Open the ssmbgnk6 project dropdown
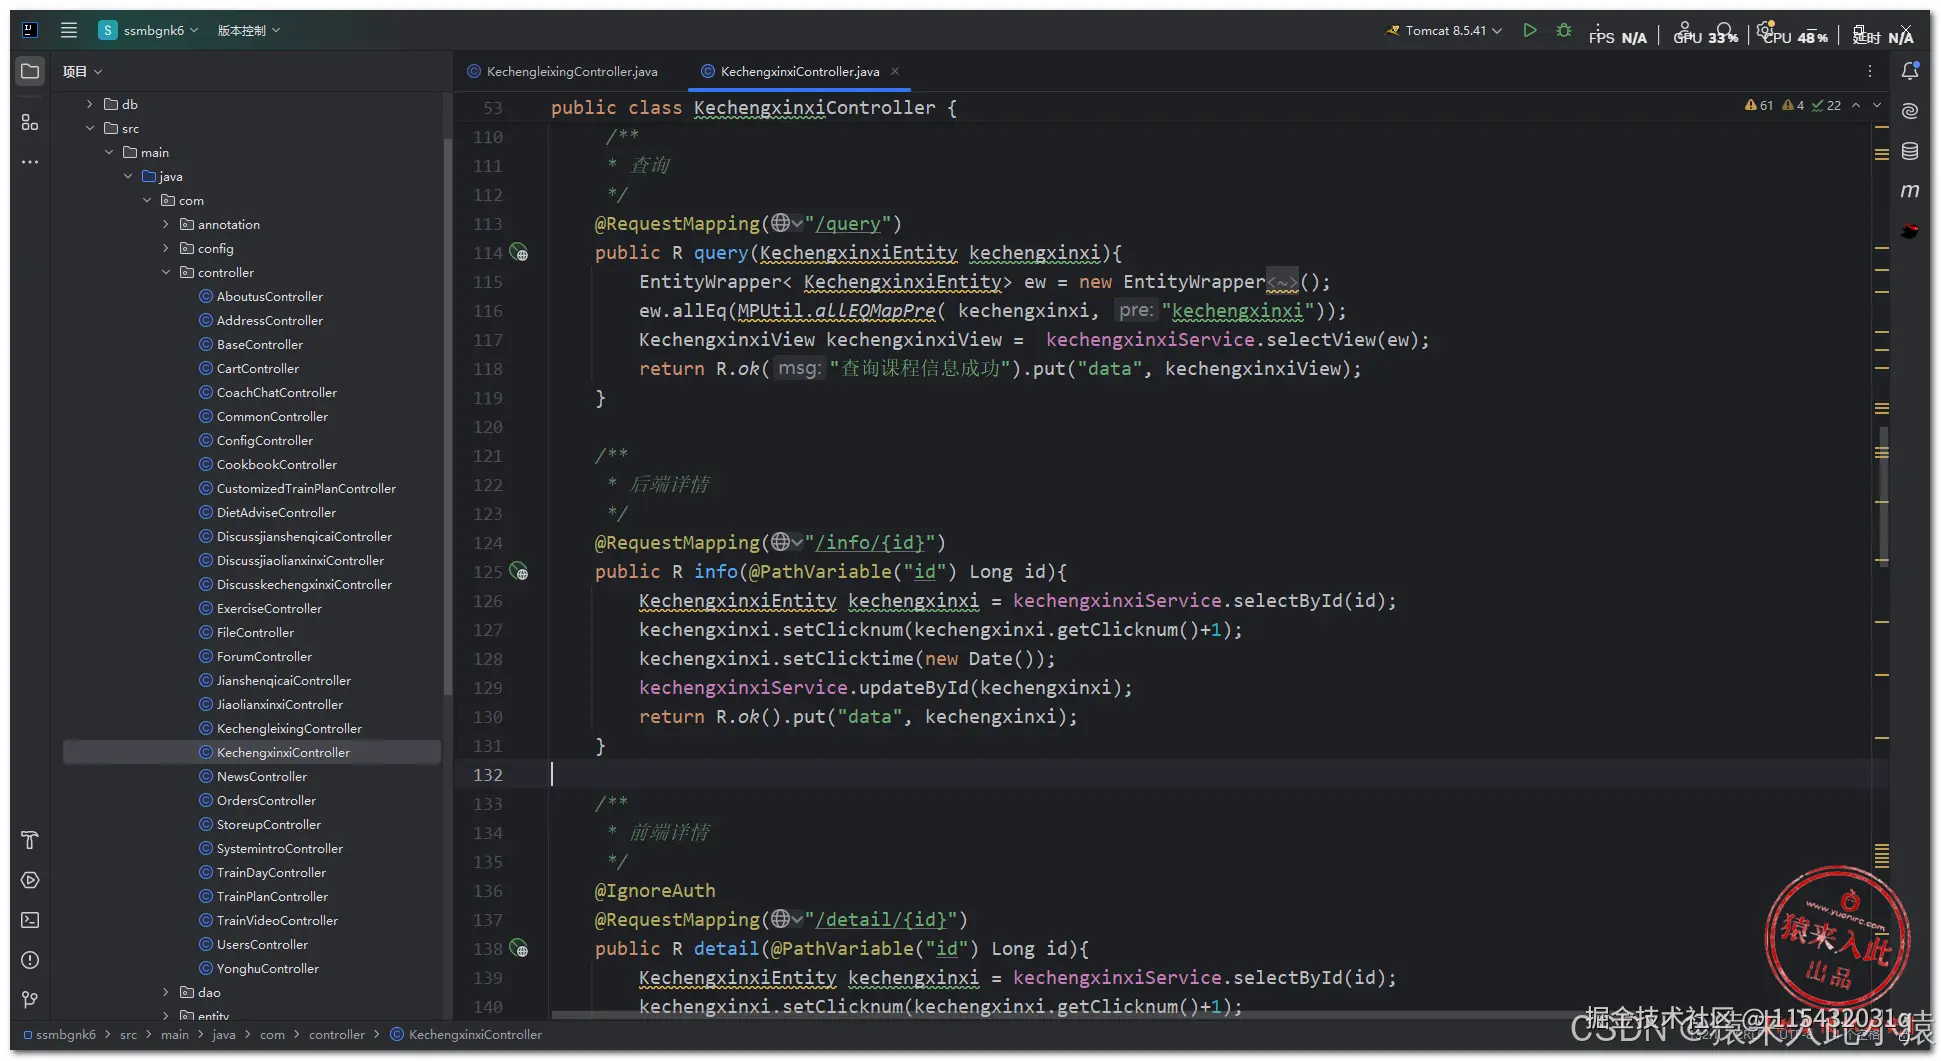The height and width of the screenshot is (1061, 1941). [150, 31]
